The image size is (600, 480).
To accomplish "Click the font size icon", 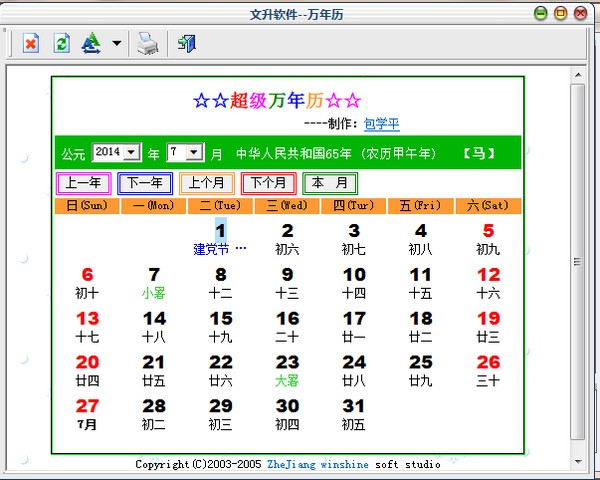I will [x=91, y=43].
